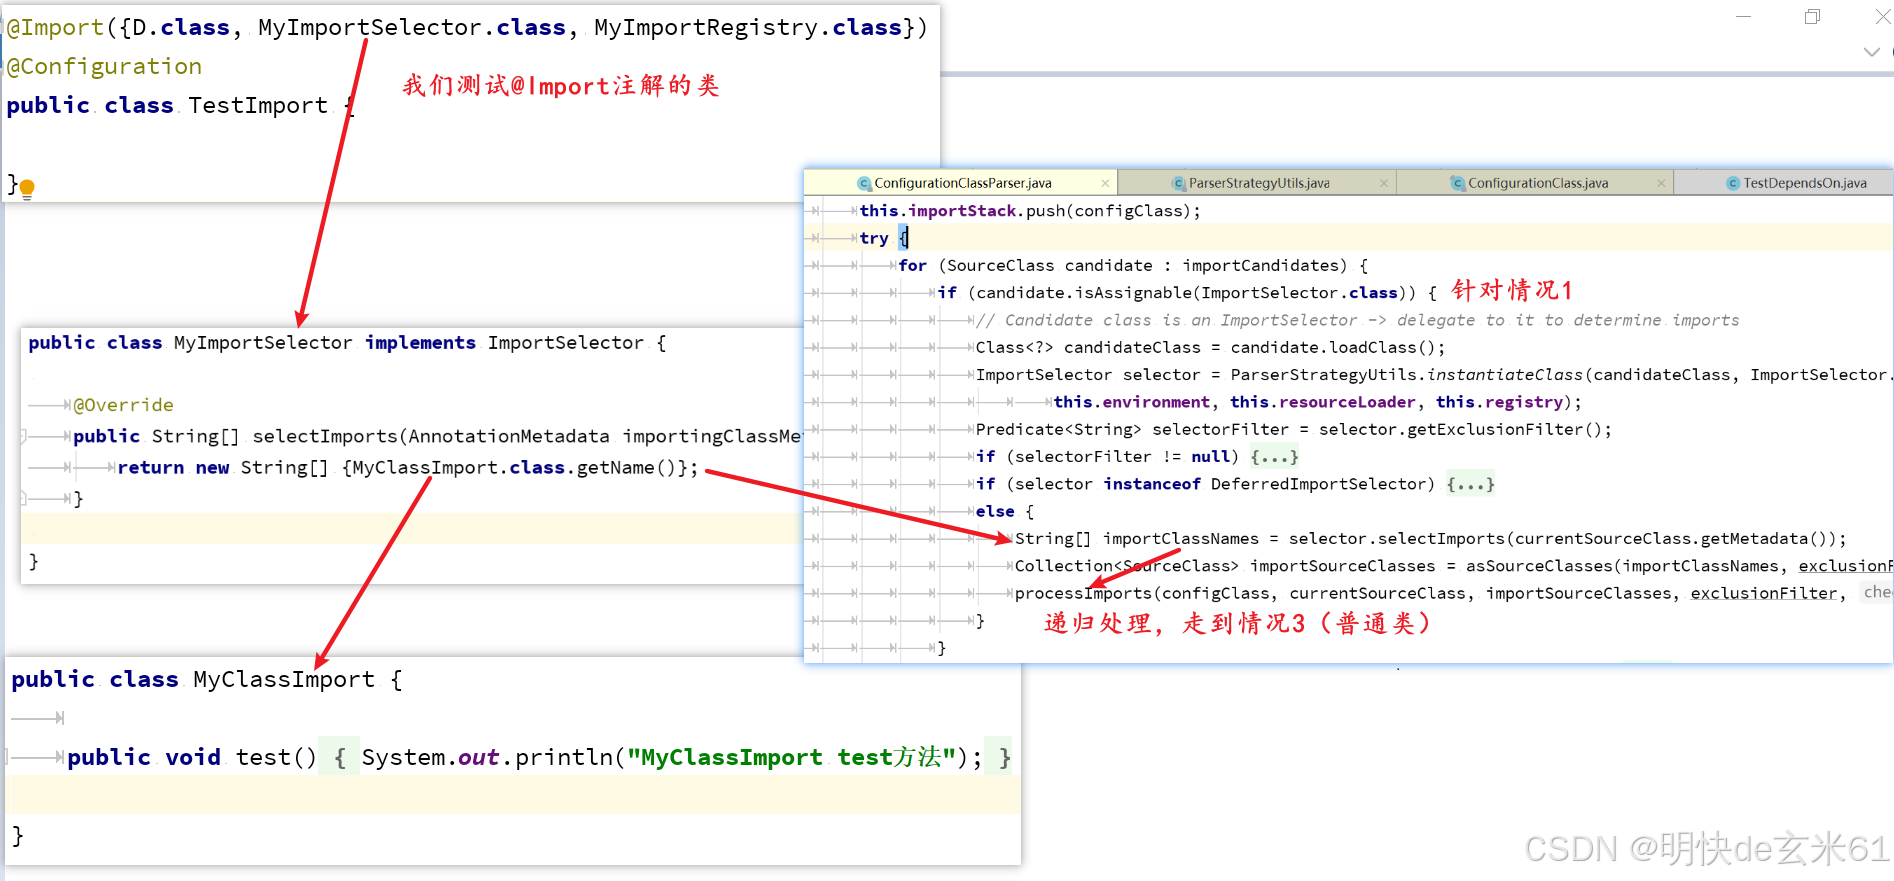The height and width of the screenshot is (881, 1894).
Task: Click the @Import annotation text
Action: coord(55,28)
